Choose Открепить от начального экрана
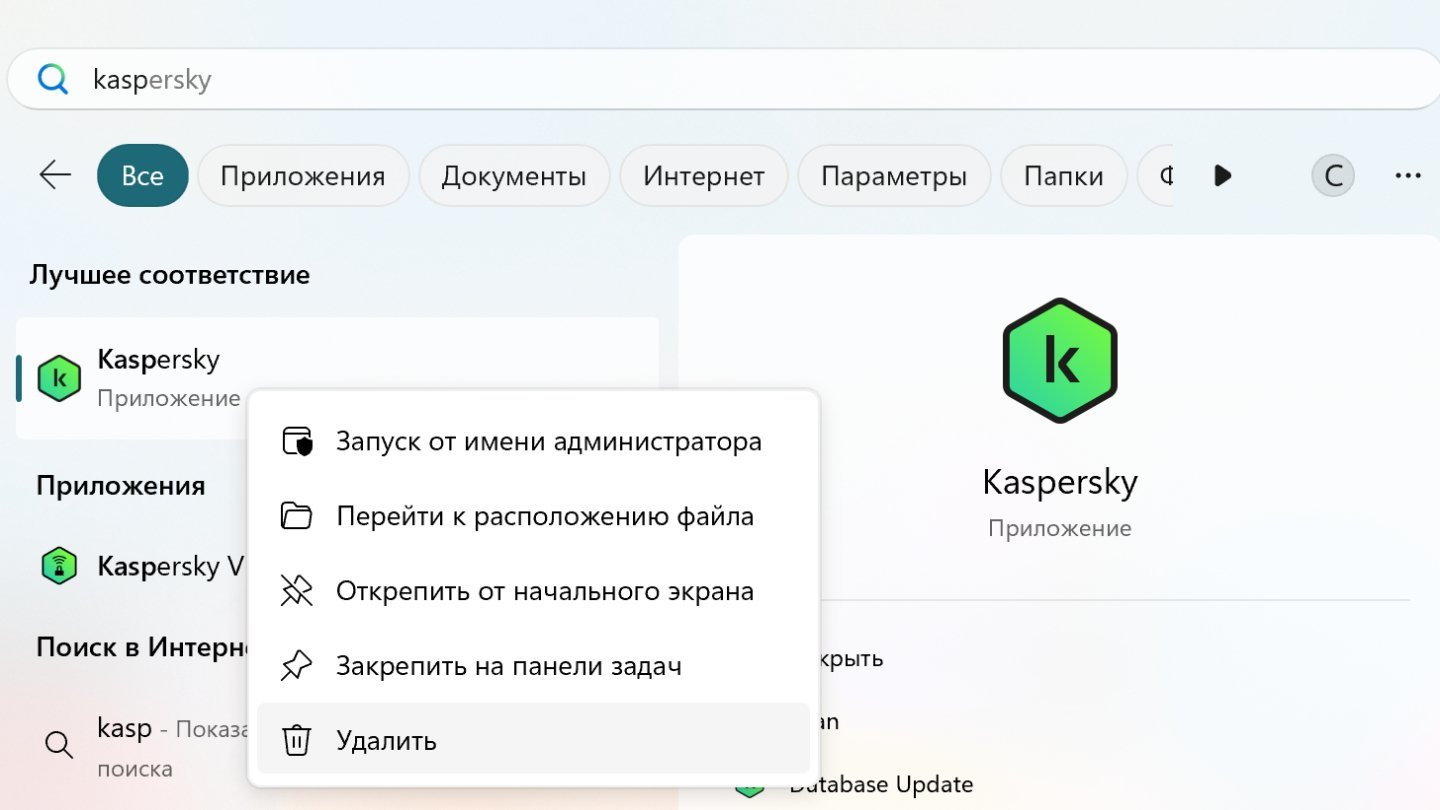Screen dimensions: 1440x810 (533, 591)
